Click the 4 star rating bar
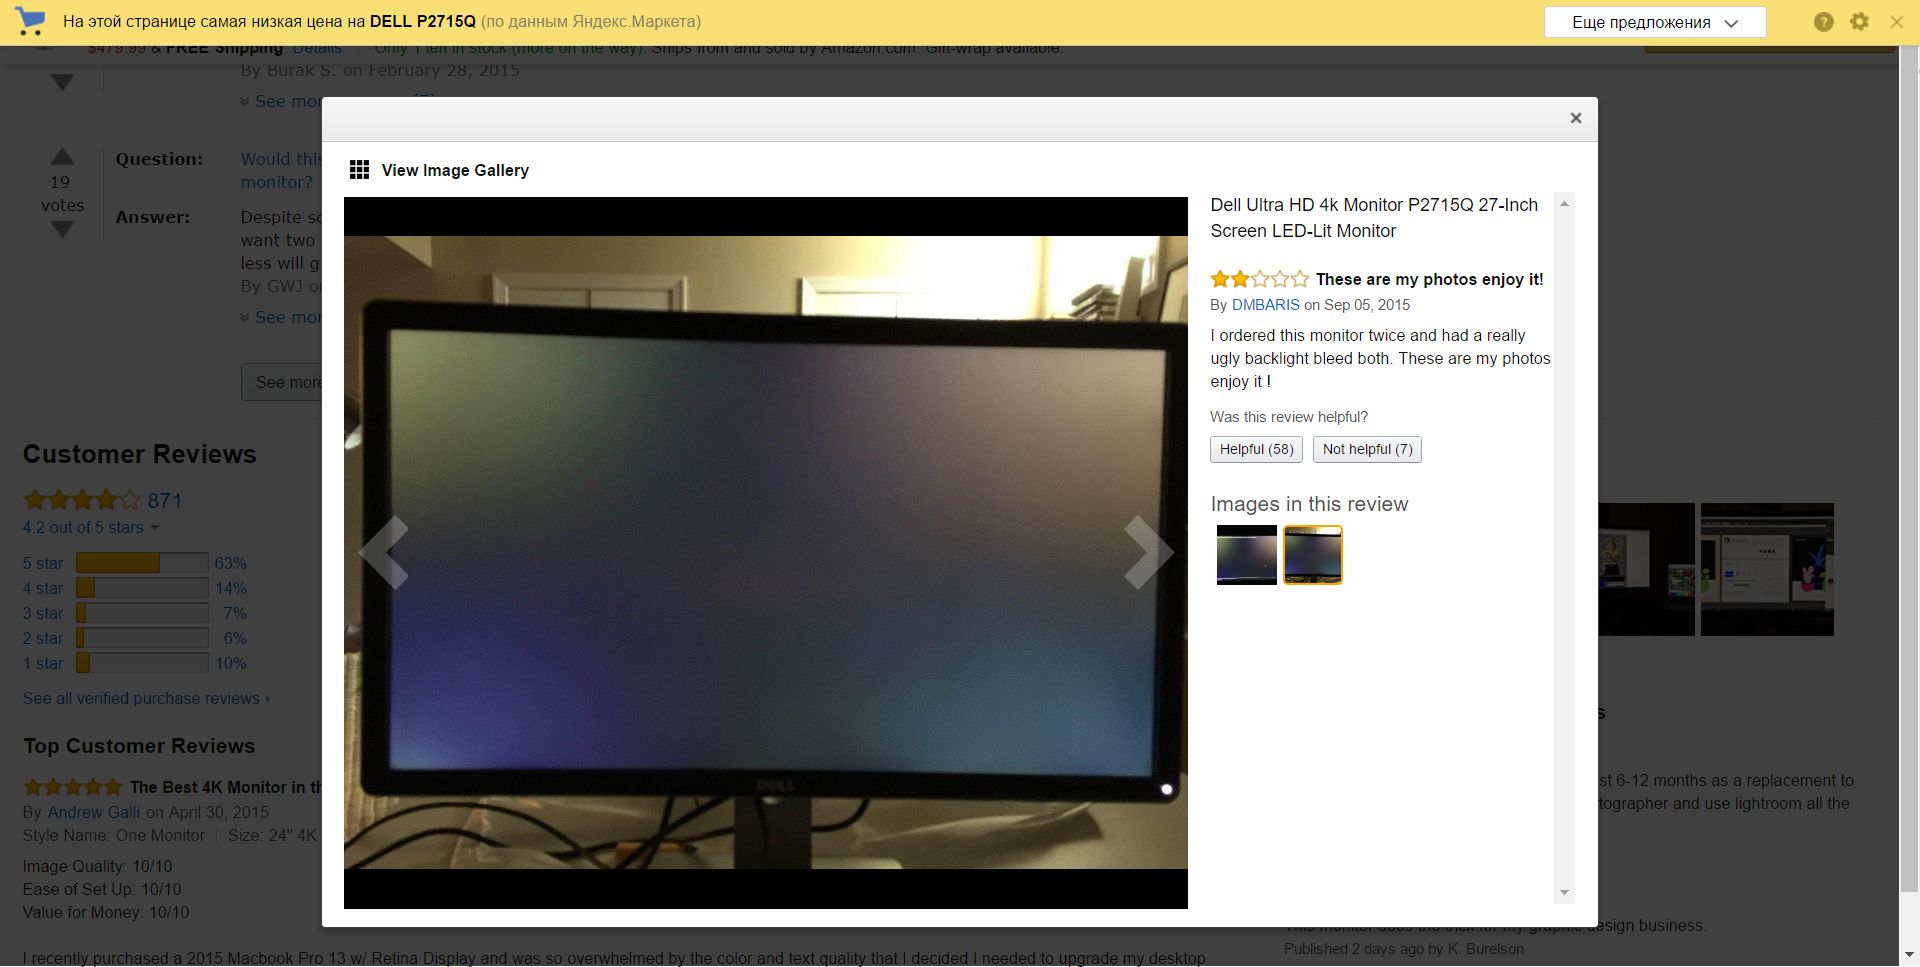Viewport: 1920px width, 967px height. point(142,588)
